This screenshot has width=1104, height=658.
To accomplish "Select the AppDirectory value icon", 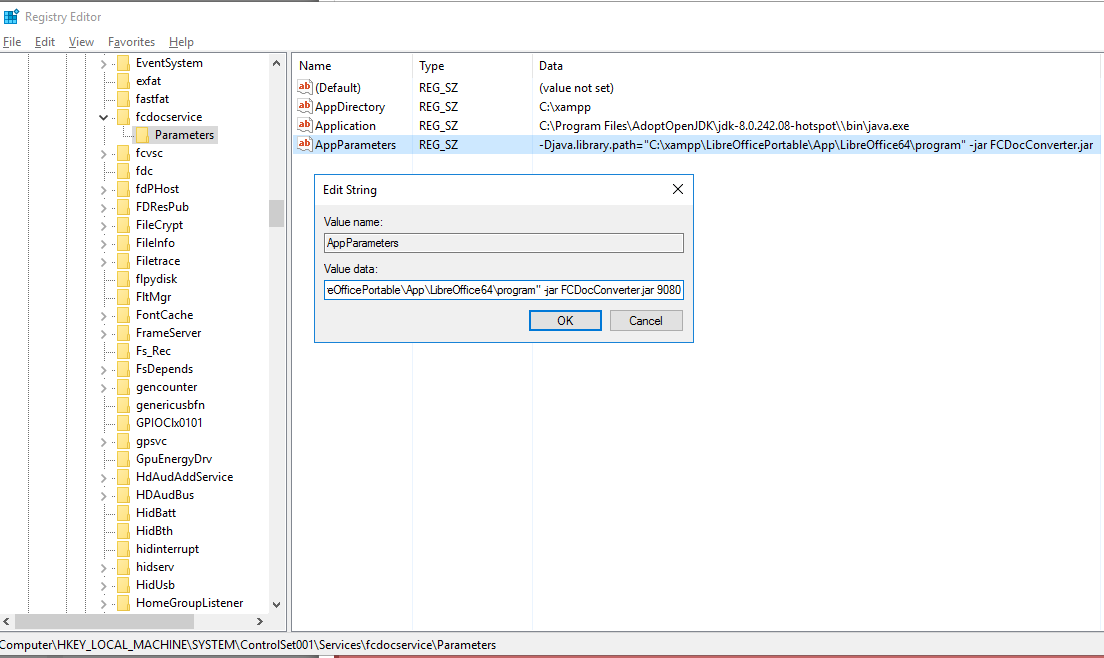I will tap(305, 107).
